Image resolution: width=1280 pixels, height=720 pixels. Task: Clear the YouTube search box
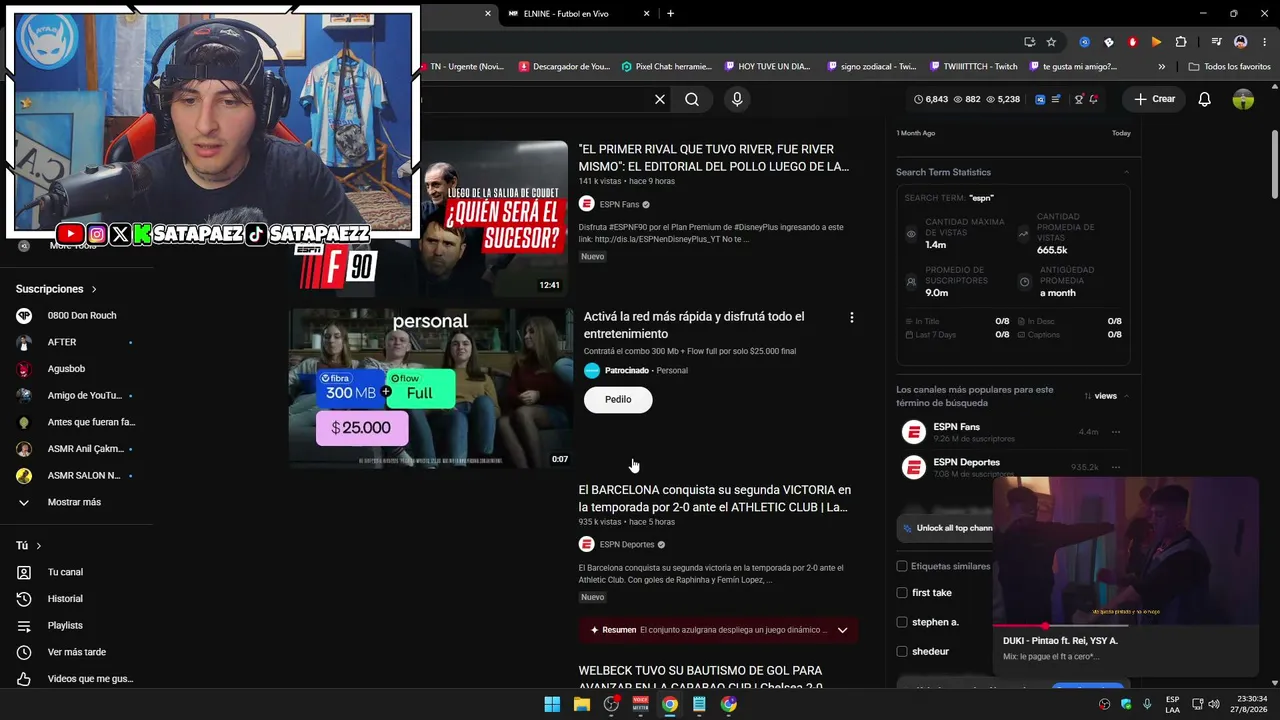click(660, 99)
